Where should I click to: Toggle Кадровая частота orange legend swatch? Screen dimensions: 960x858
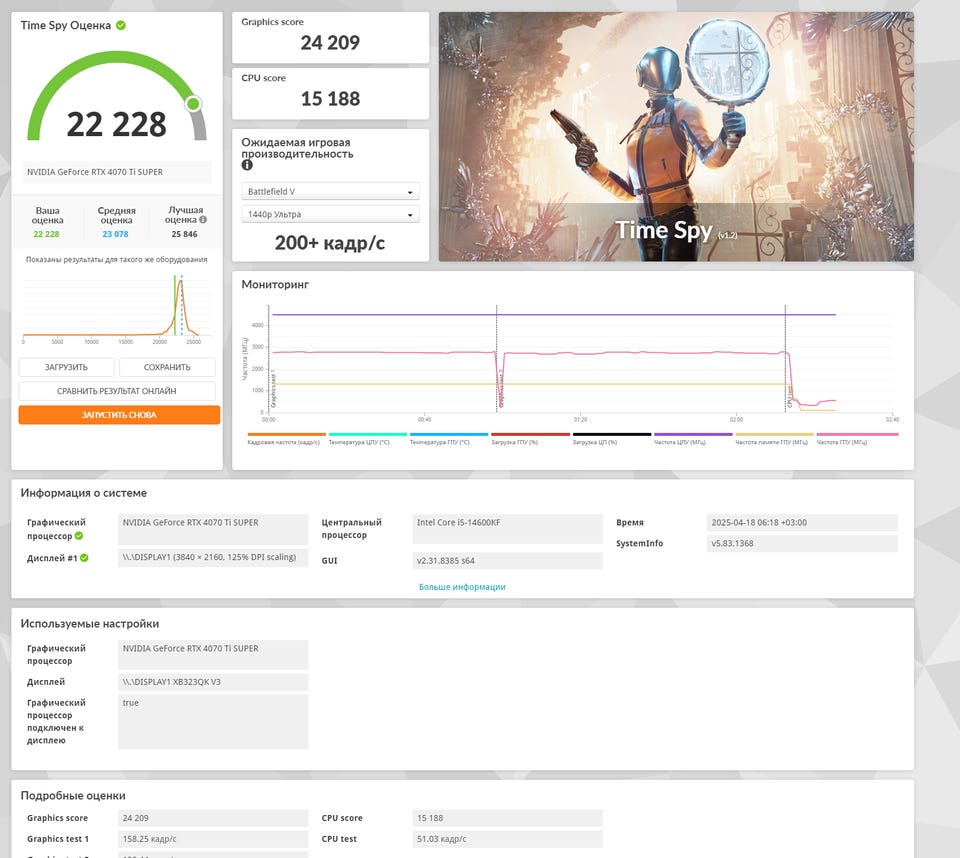pos(287,434)
